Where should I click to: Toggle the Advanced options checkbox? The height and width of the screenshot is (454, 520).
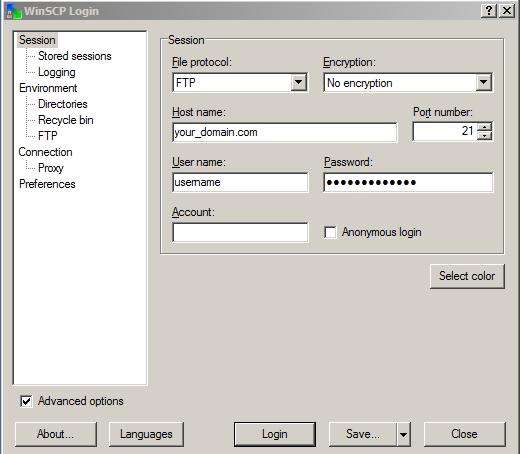pos(26,401)
